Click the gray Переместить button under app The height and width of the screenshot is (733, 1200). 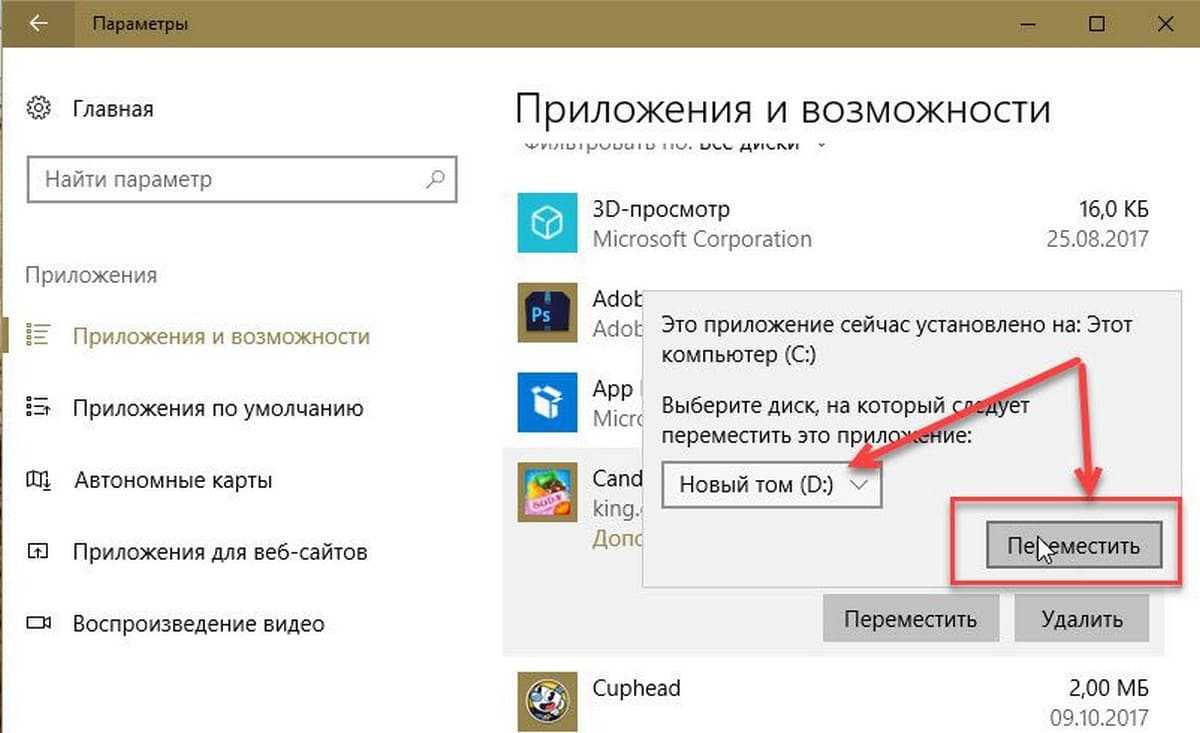[909, 618]
